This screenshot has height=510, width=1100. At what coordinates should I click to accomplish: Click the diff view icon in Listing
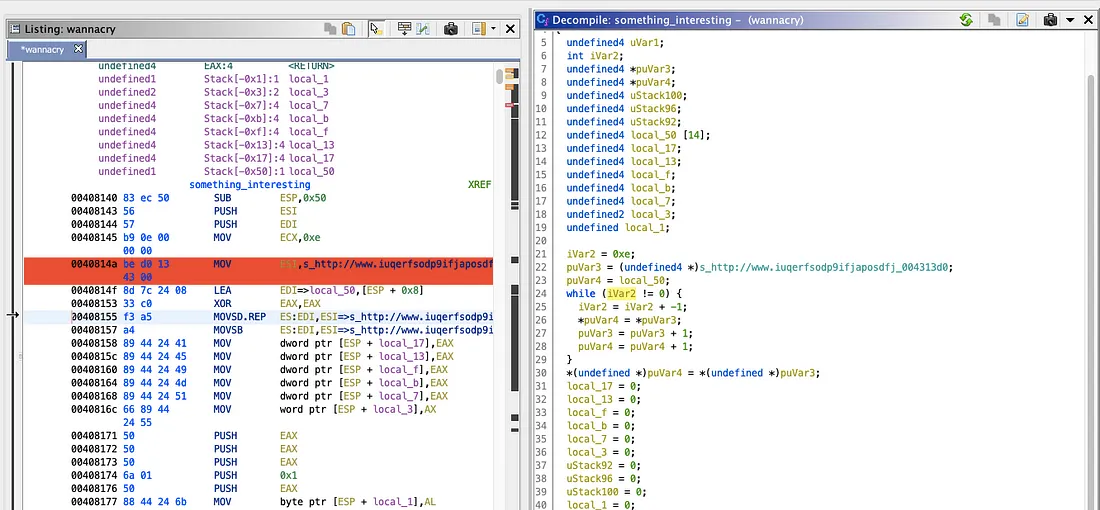pyautogui.click(x=423, y=29)
